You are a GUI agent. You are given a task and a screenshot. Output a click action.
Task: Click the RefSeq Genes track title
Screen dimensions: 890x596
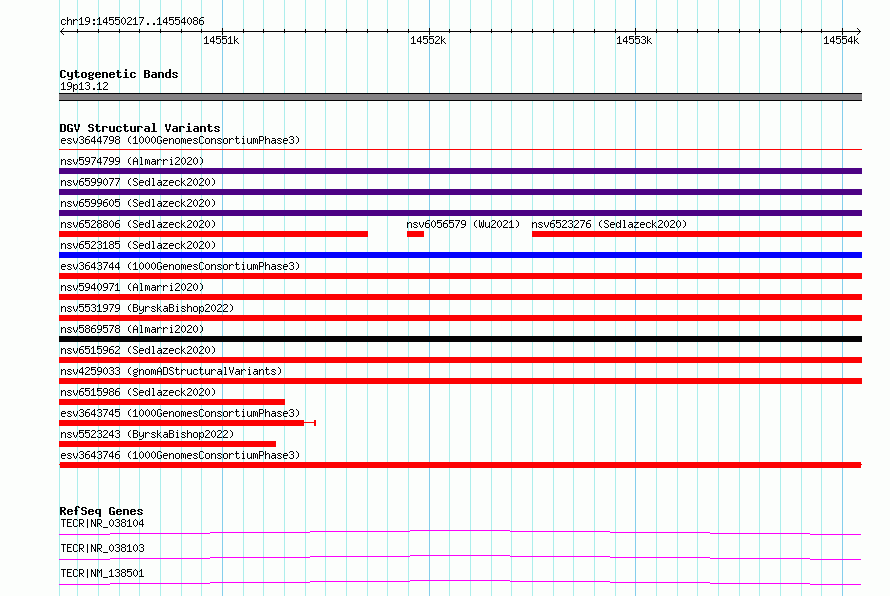tap(101, 511)
